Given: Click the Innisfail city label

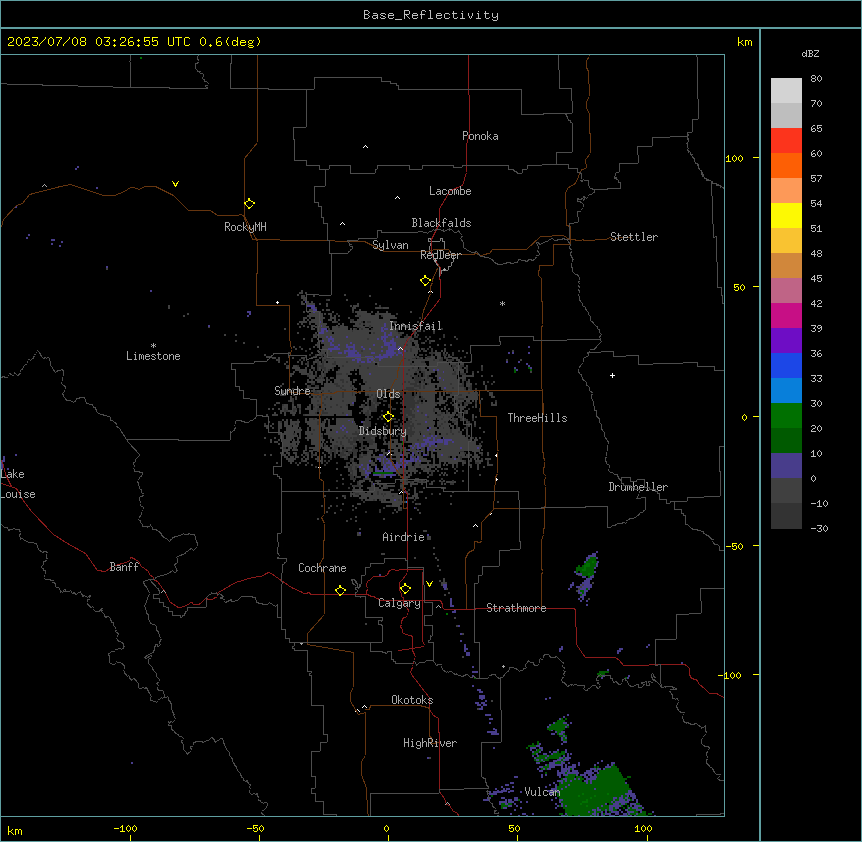Looking at the screenshot, I should pos(416,326).
